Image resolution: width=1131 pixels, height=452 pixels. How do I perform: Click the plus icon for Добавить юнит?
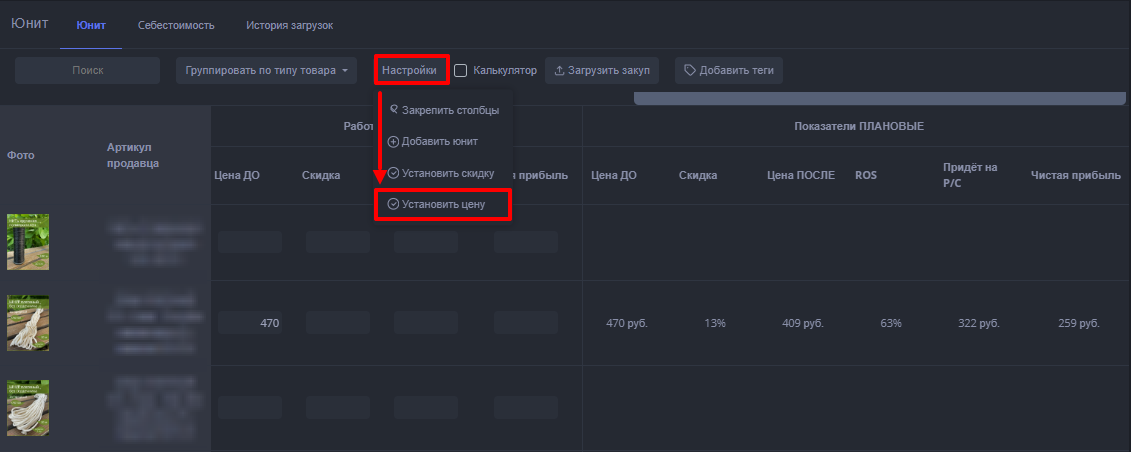click(x=393, y=141)
